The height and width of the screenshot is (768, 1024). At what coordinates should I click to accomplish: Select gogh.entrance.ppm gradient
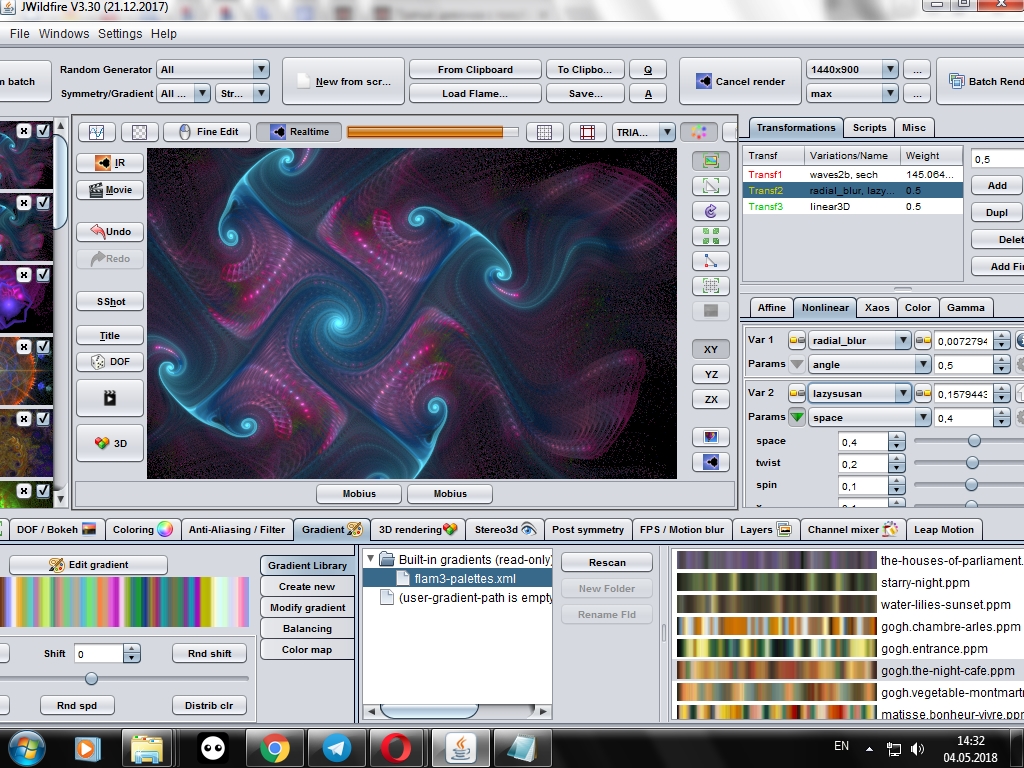[846, 648]
